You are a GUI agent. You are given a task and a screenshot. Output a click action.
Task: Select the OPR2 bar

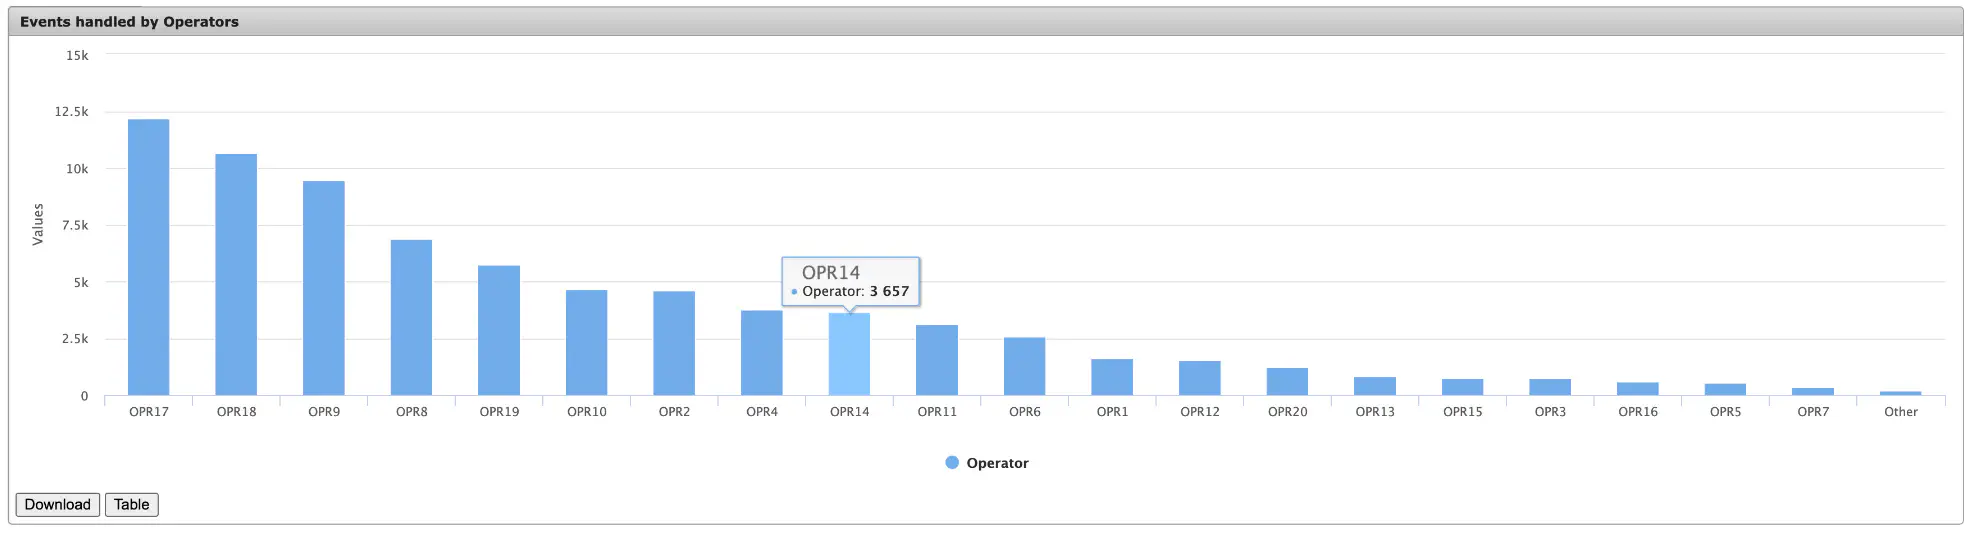click(x=674, y=344)
